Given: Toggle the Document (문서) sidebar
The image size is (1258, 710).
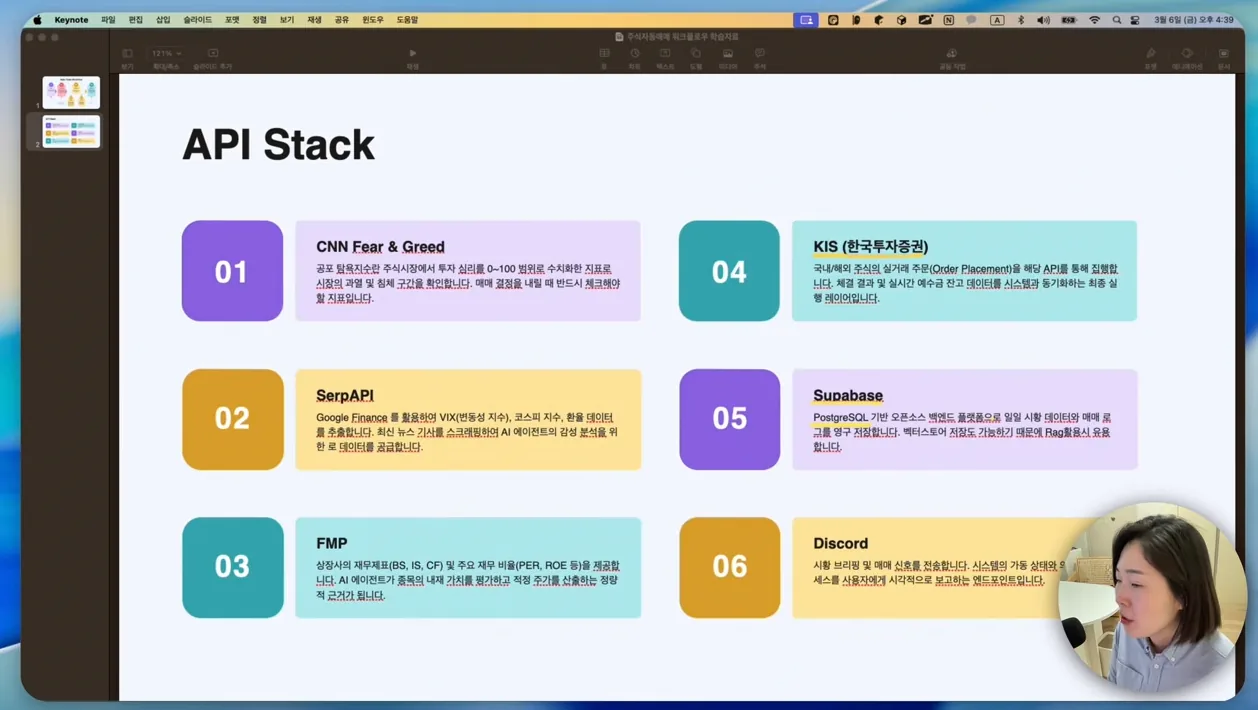Looking at the screenshot, I should click(x=1224, y=57).
